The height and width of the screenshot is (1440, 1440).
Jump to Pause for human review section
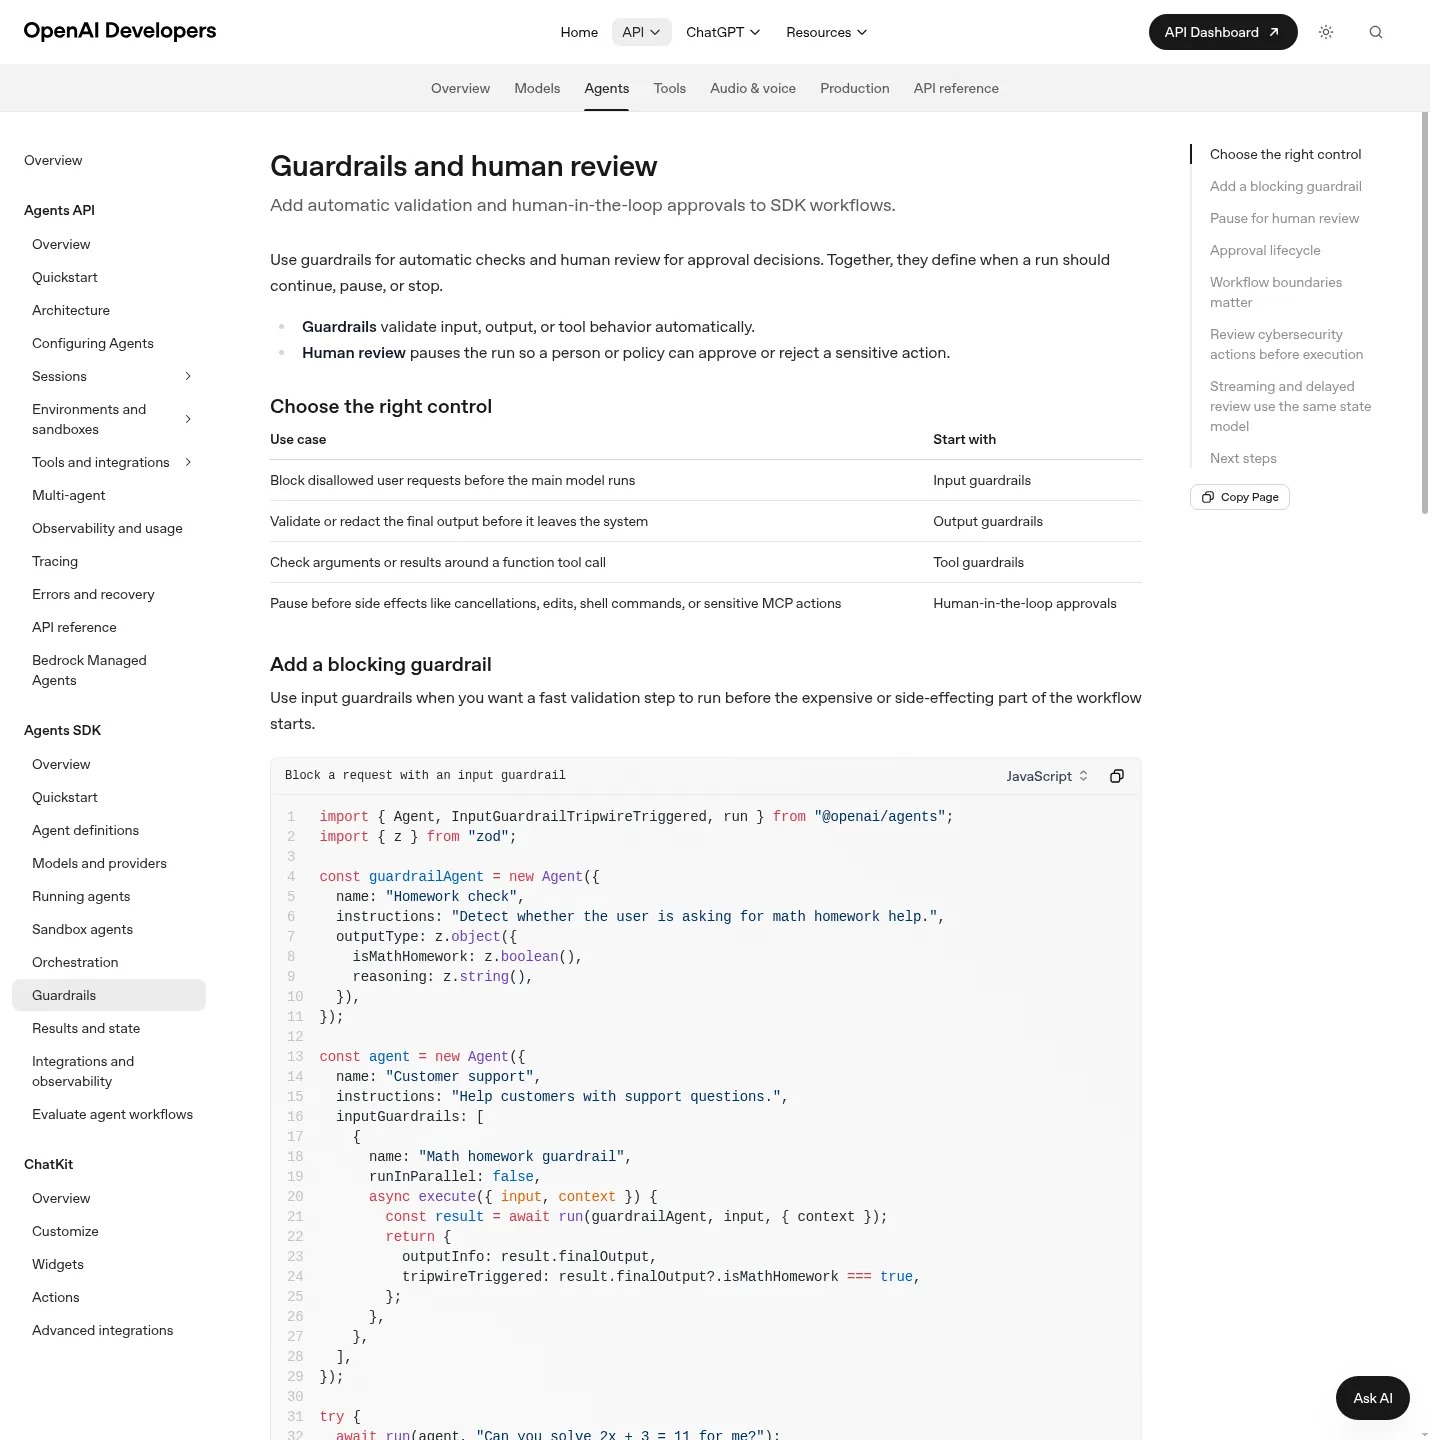point(1285,218)
